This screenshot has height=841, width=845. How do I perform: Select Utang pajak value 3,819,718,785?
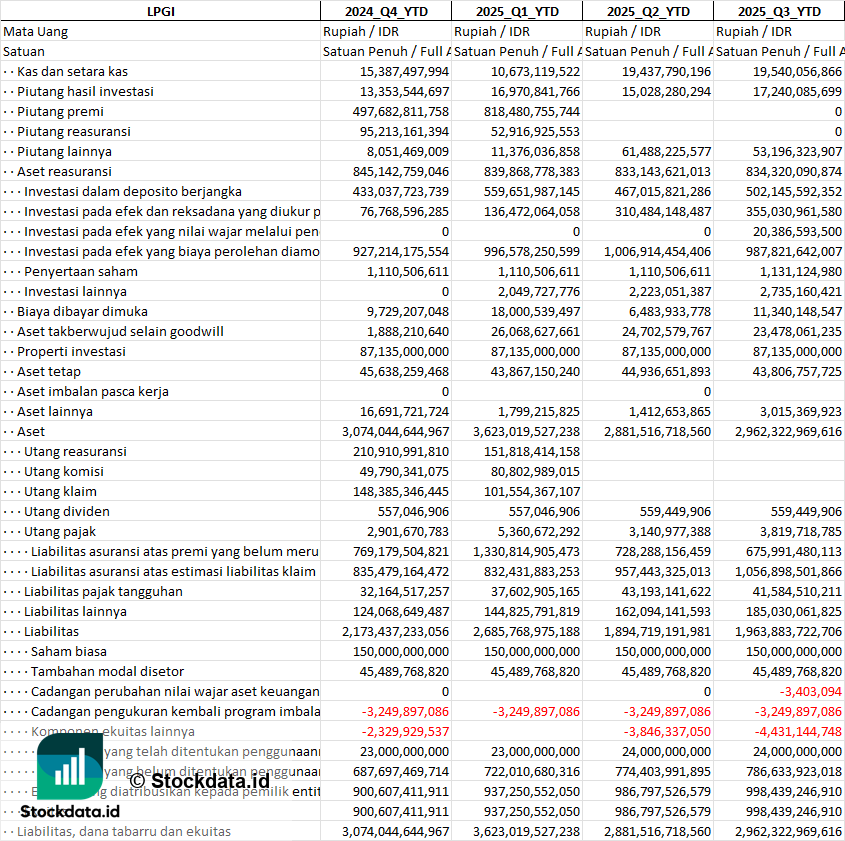[801, 531]
